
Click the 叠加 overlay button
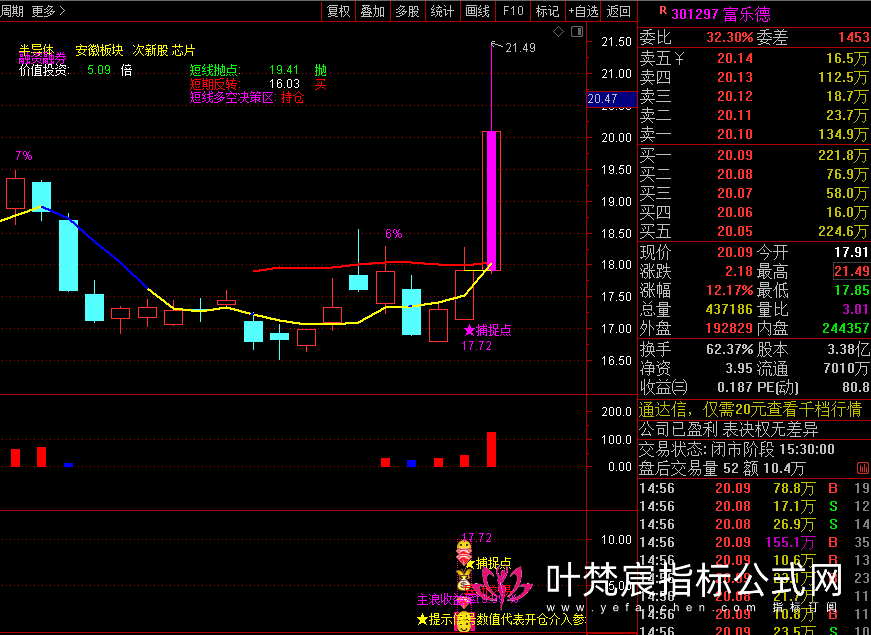pos(372,11)
